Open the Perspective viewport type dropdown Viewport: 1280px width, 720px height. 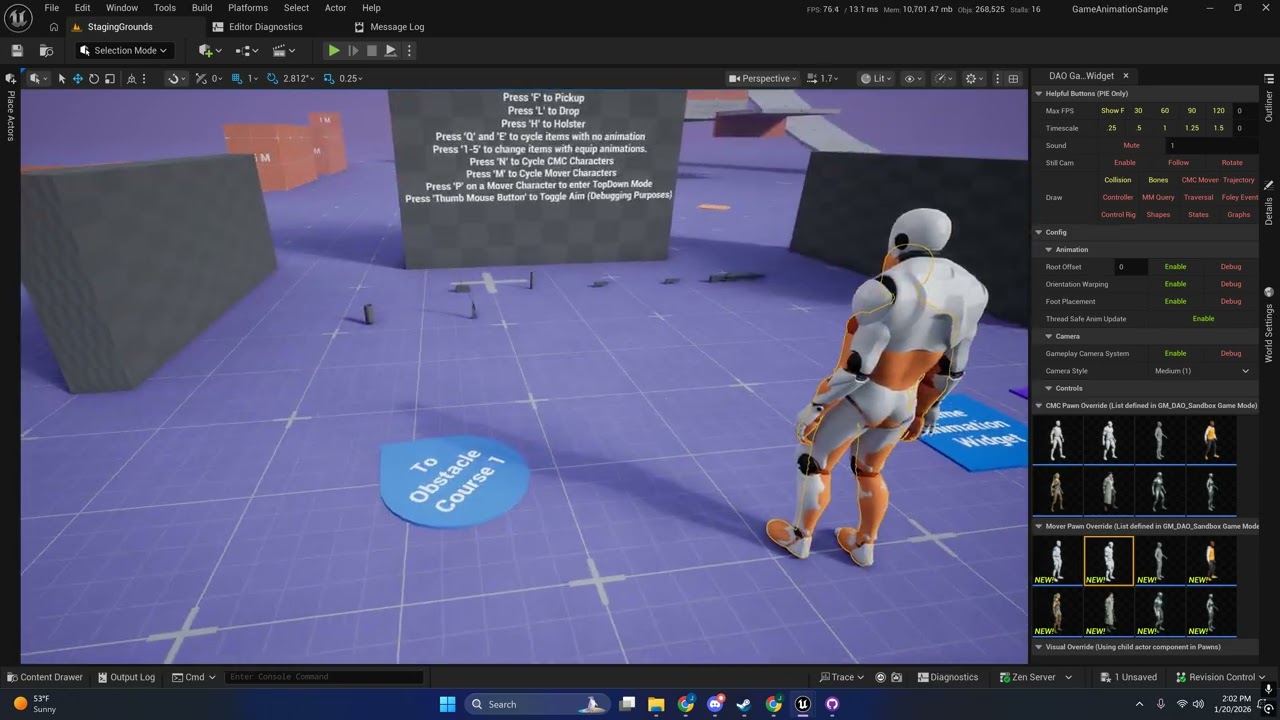click(x=762, y=78)
